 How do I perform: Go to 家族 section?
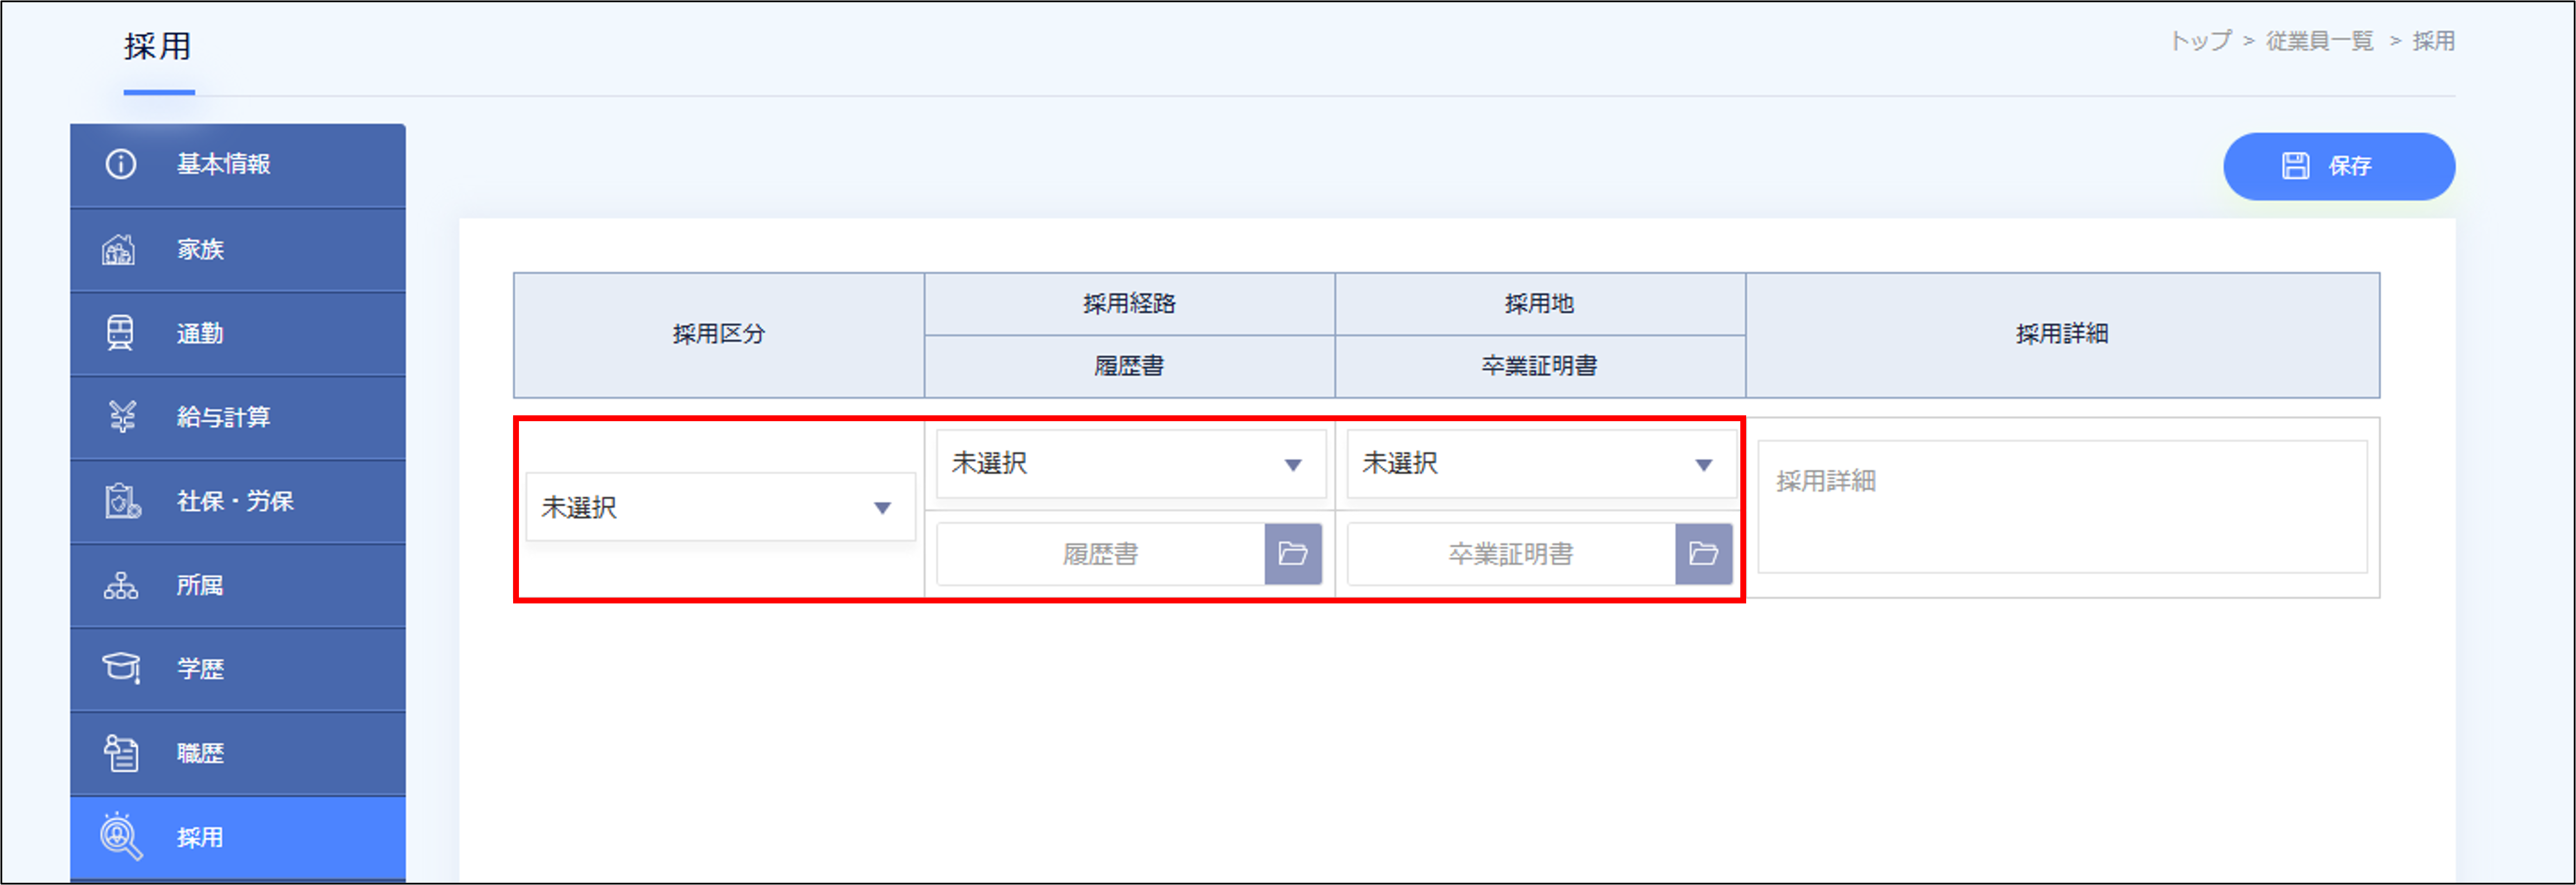238,250
